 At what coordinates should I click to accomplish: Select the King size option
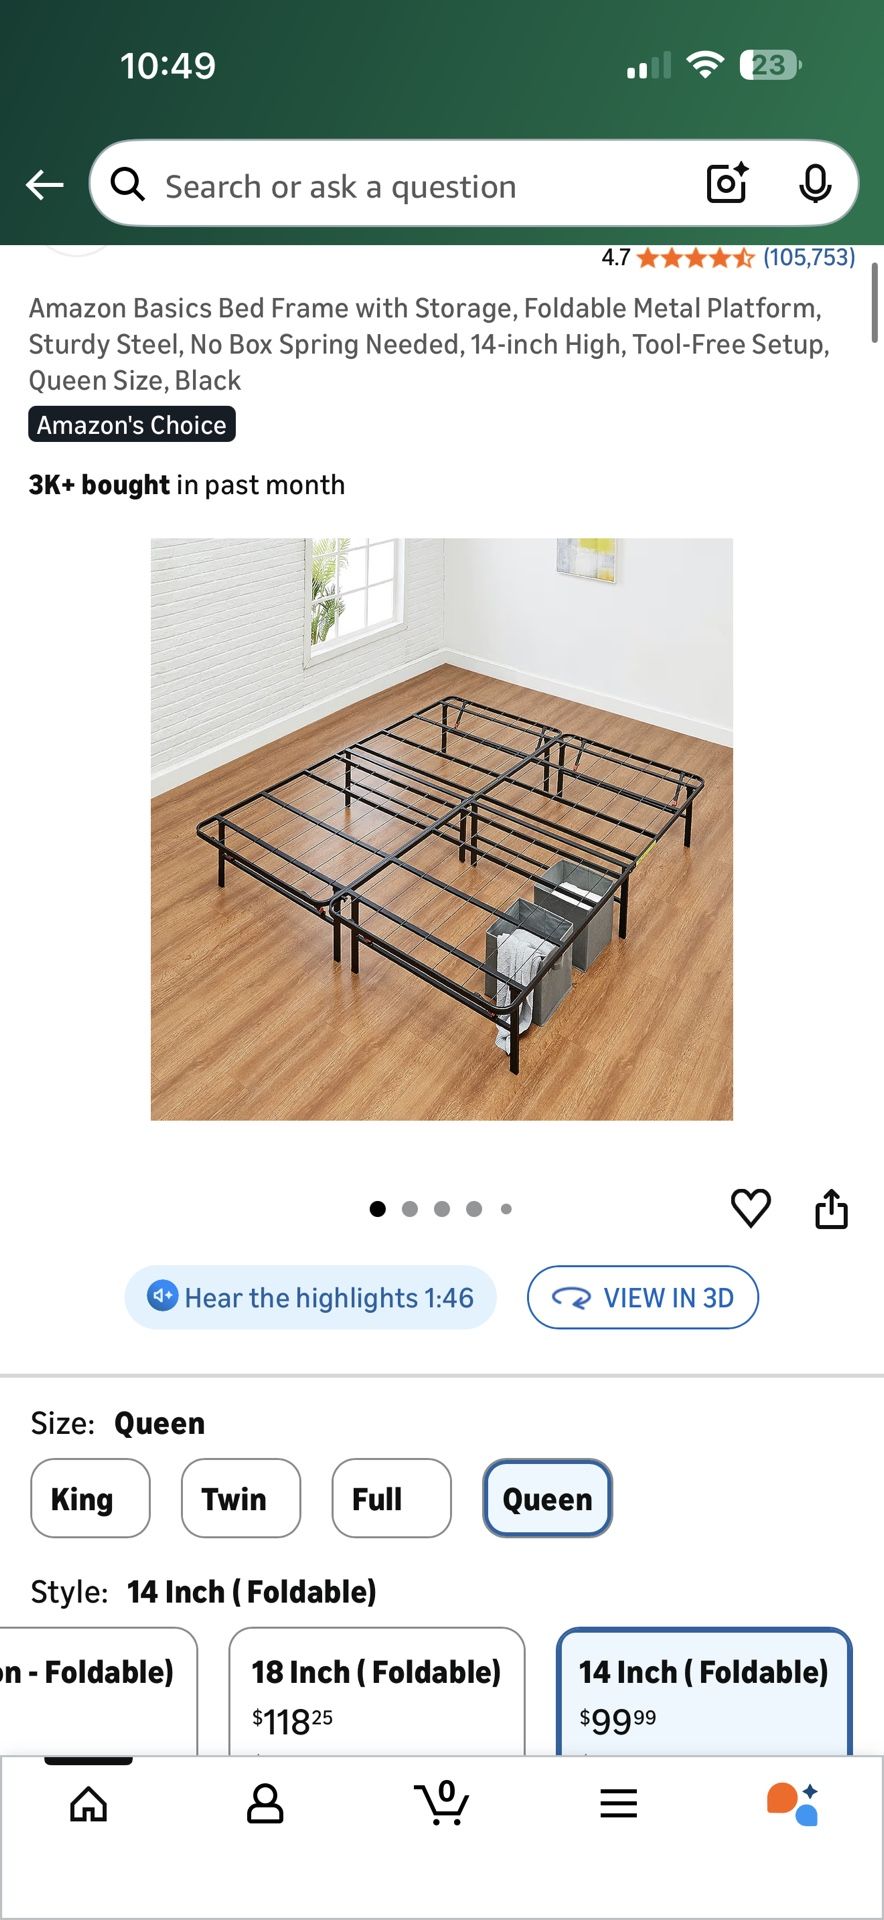90,1498
